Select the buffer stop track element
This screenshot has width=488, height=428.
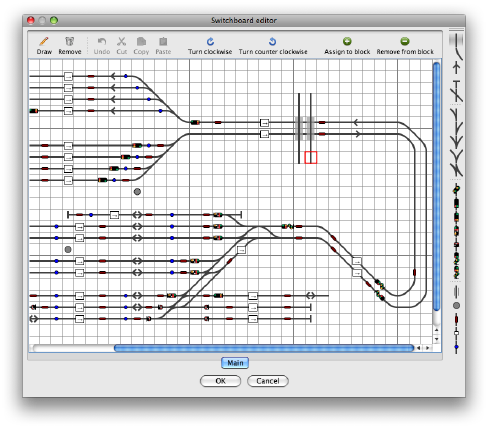[456, 83]
